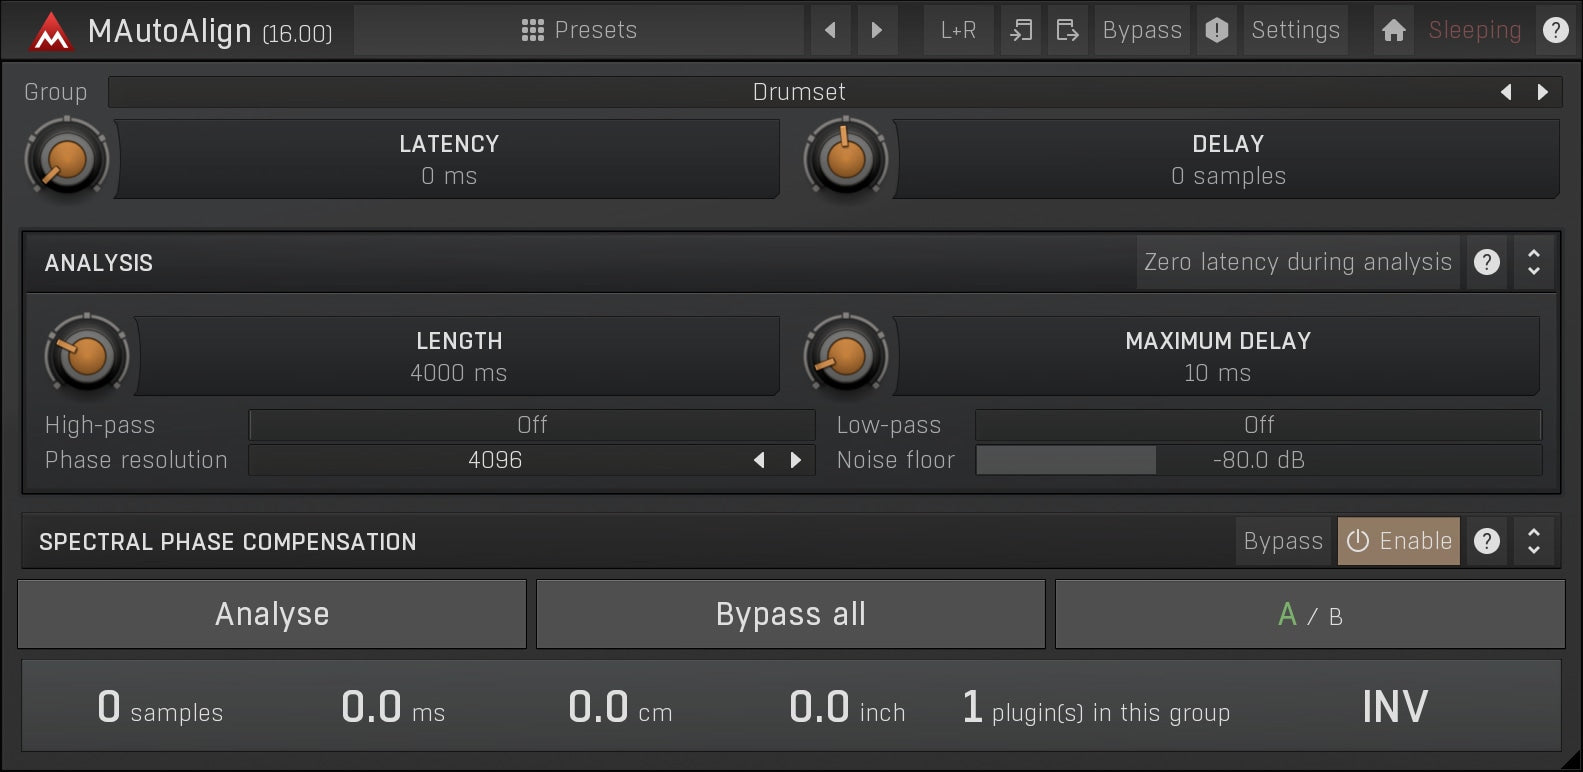Click the paste settings icon in top toolbar
1583x772 pixels.
click(1067, 30)
